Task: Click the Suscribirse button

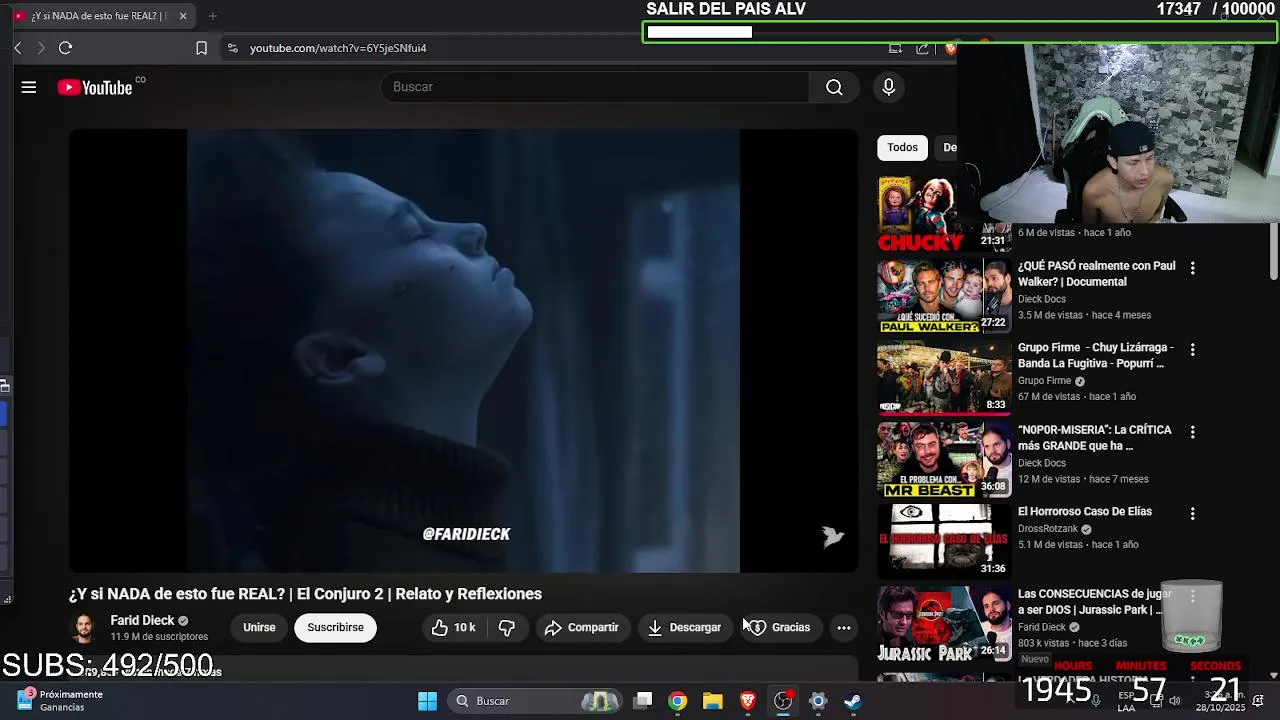Action: point(335,627)
